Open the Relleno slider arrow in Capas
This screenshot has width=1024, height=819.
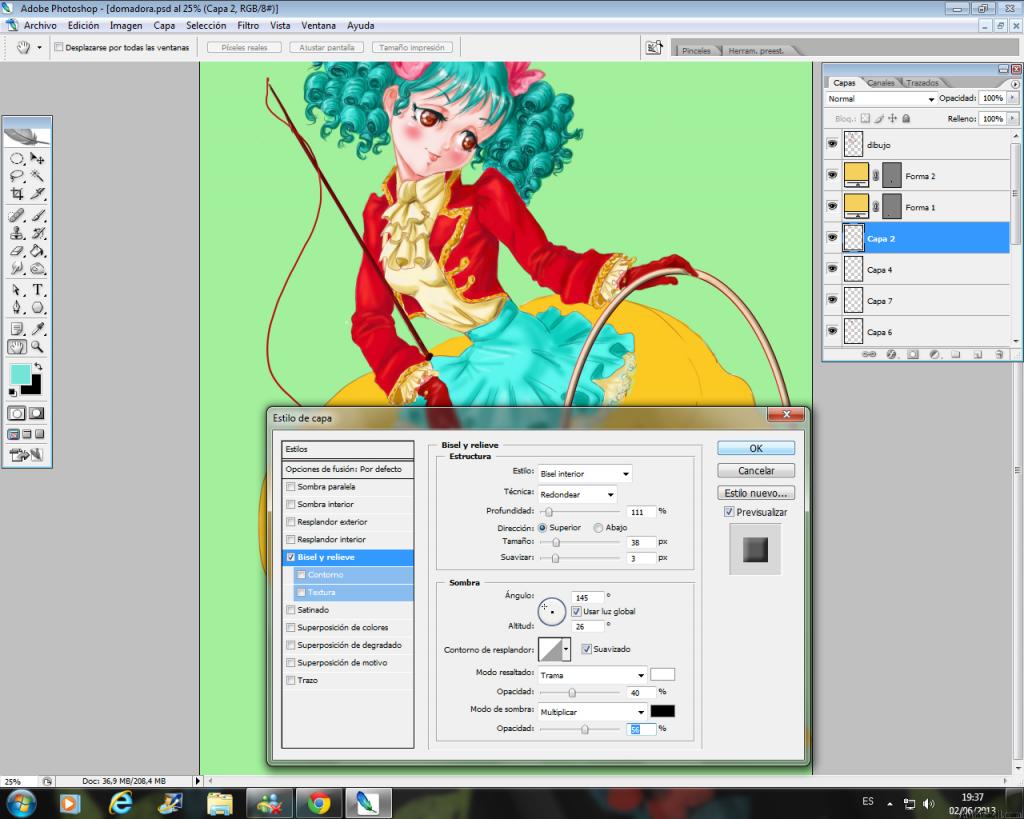tap(1012, 119)
